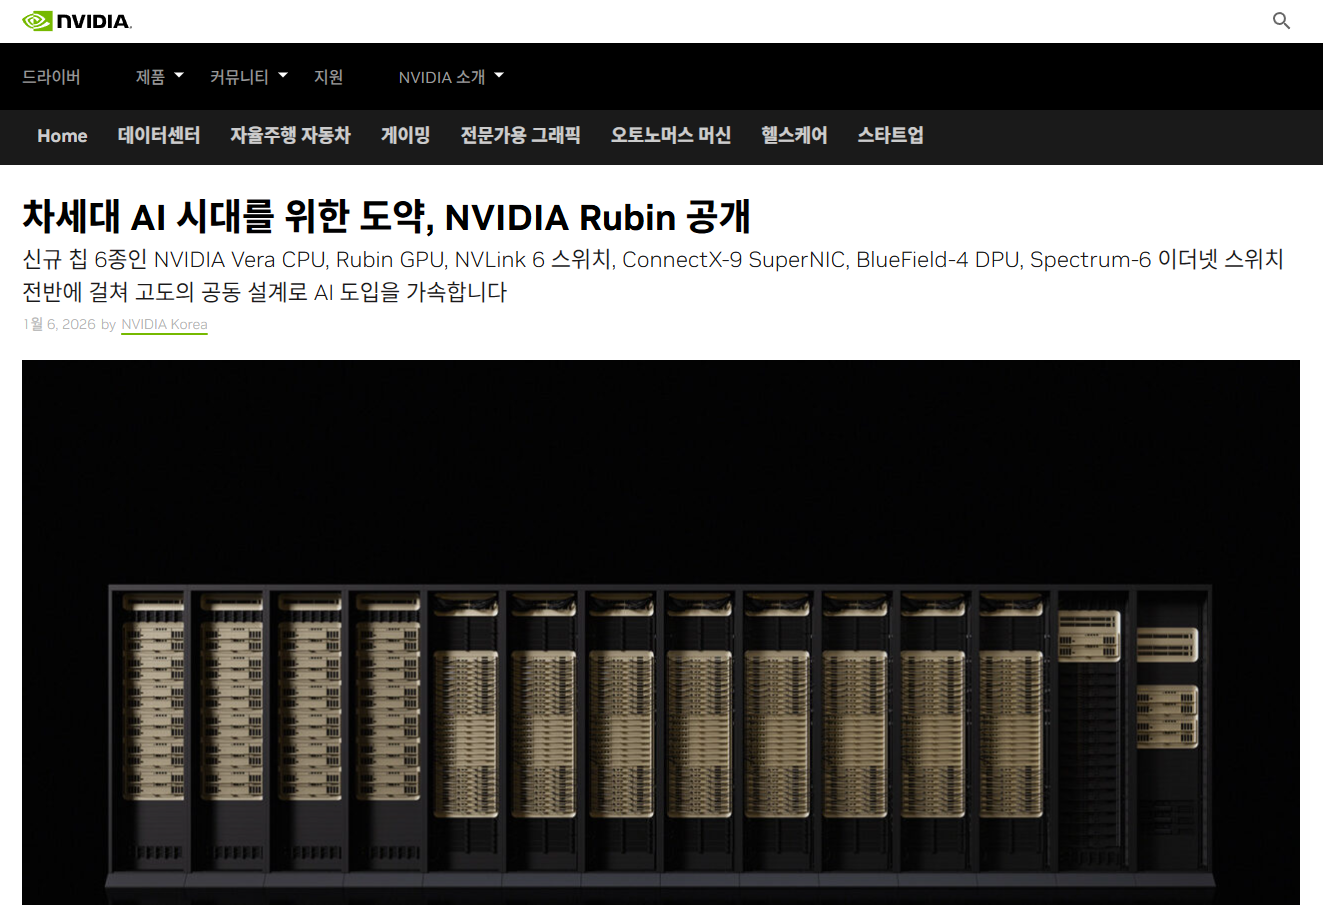The width and height of the screenshot is (1323, 905).
Task: Expand the NVIDIA 소개 dropdown
Action: tap(451, 77)
